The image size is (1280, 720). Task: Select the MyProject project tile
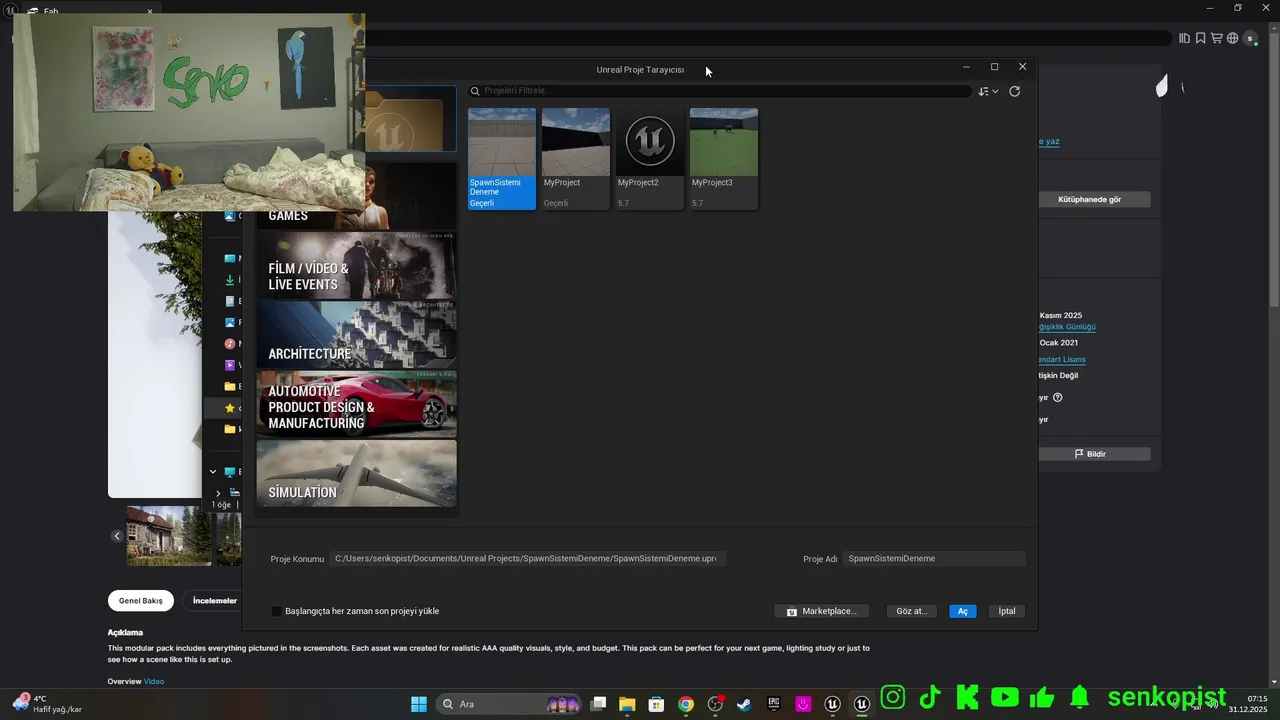(576, 159)
